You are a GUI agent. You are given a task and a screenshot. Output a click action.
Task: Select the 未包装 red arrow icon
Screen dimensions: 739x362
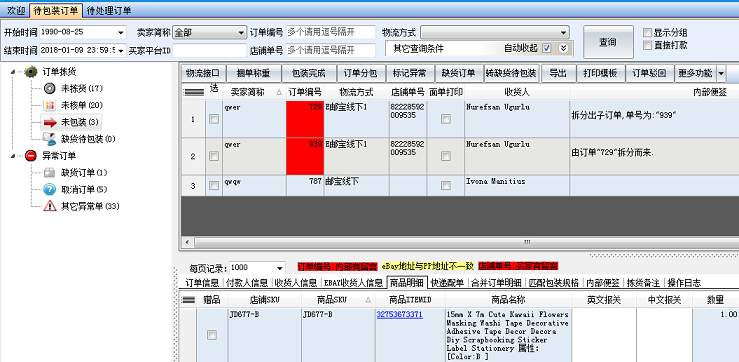(x=49, y=123)
